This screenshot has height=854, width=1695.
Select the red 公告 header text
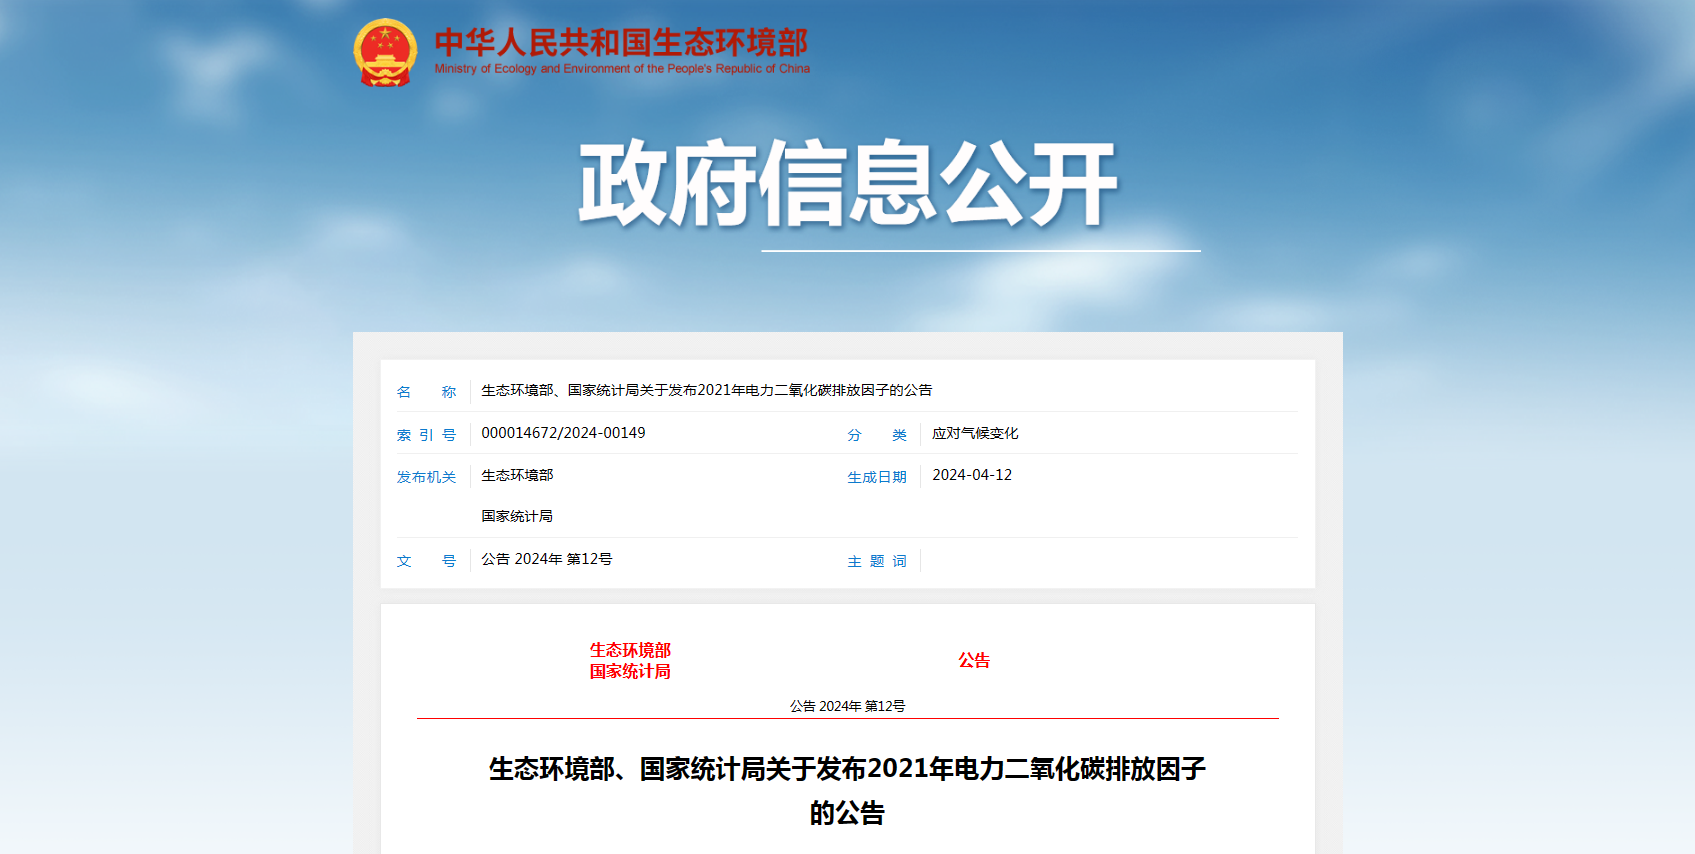(x=974, y=660)
